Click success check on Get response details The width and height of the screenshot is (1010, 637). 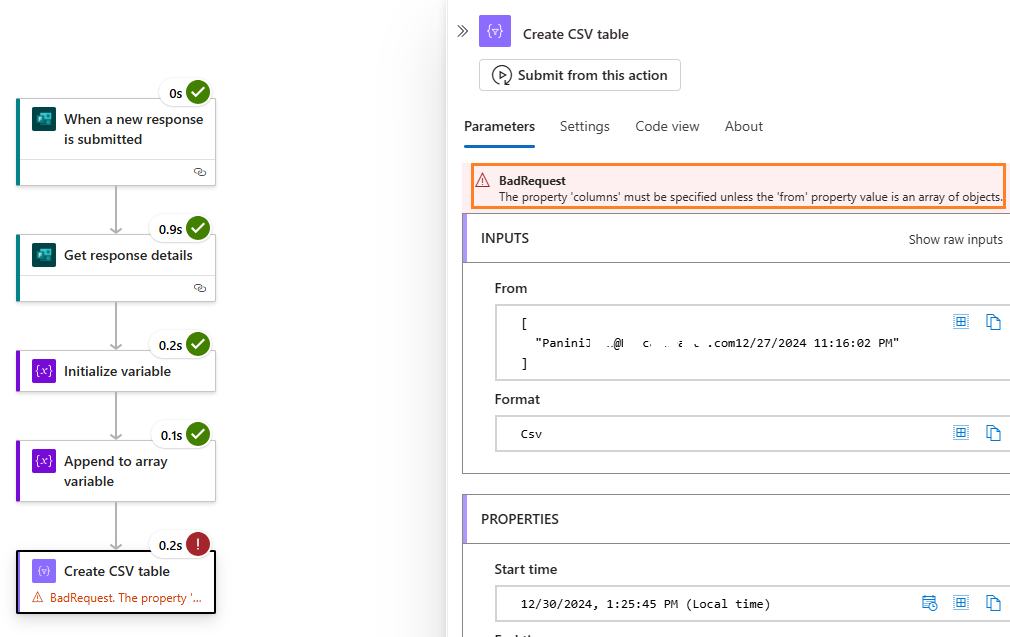[198, 228]
